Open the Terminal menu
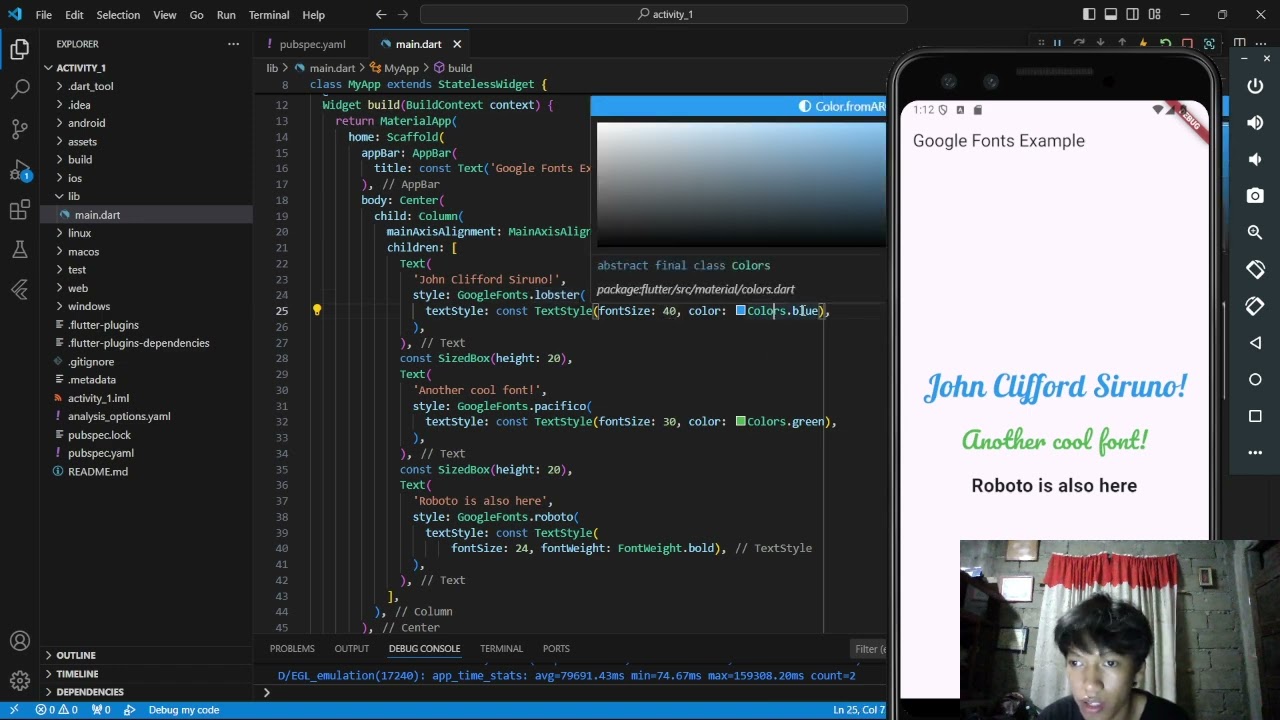This screenshot has height=720, width=1280. [268, 15]
